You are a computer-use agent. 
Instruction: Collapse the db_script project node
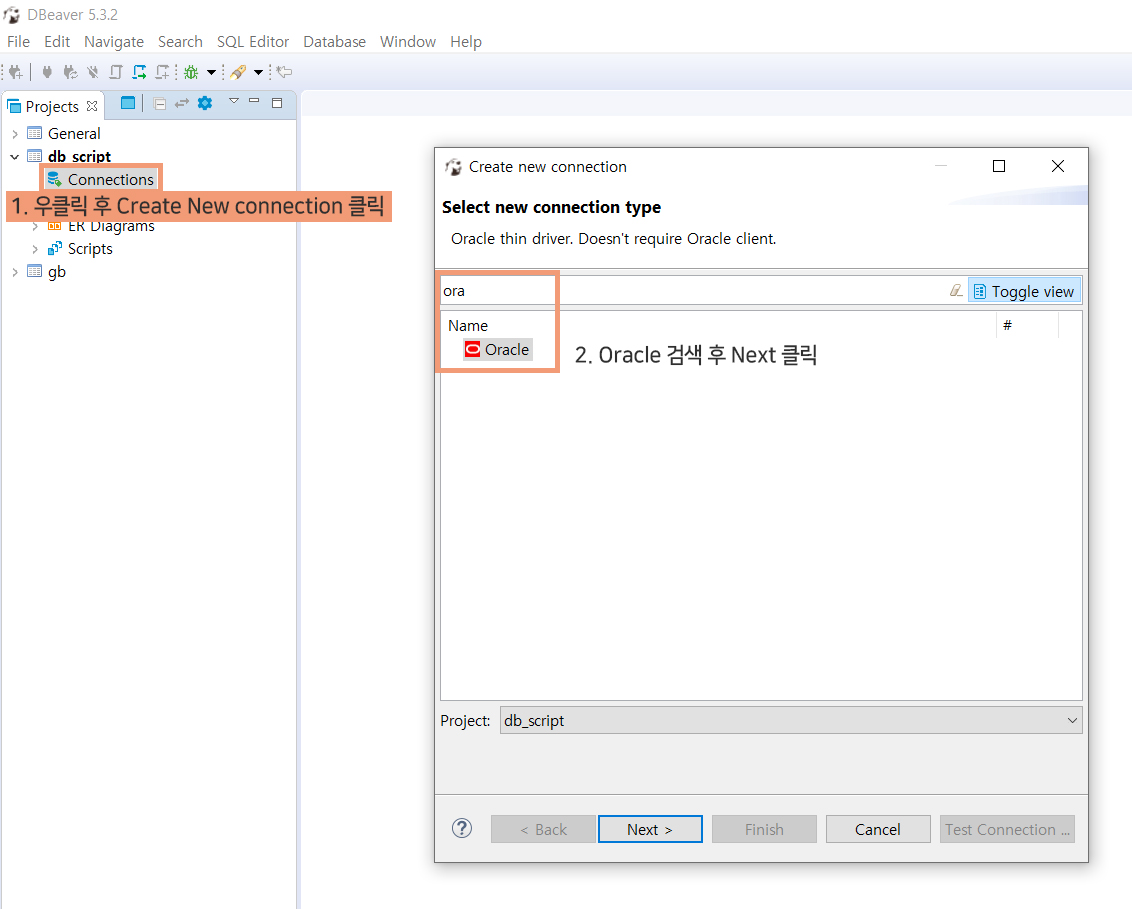(x=14, y=157)
